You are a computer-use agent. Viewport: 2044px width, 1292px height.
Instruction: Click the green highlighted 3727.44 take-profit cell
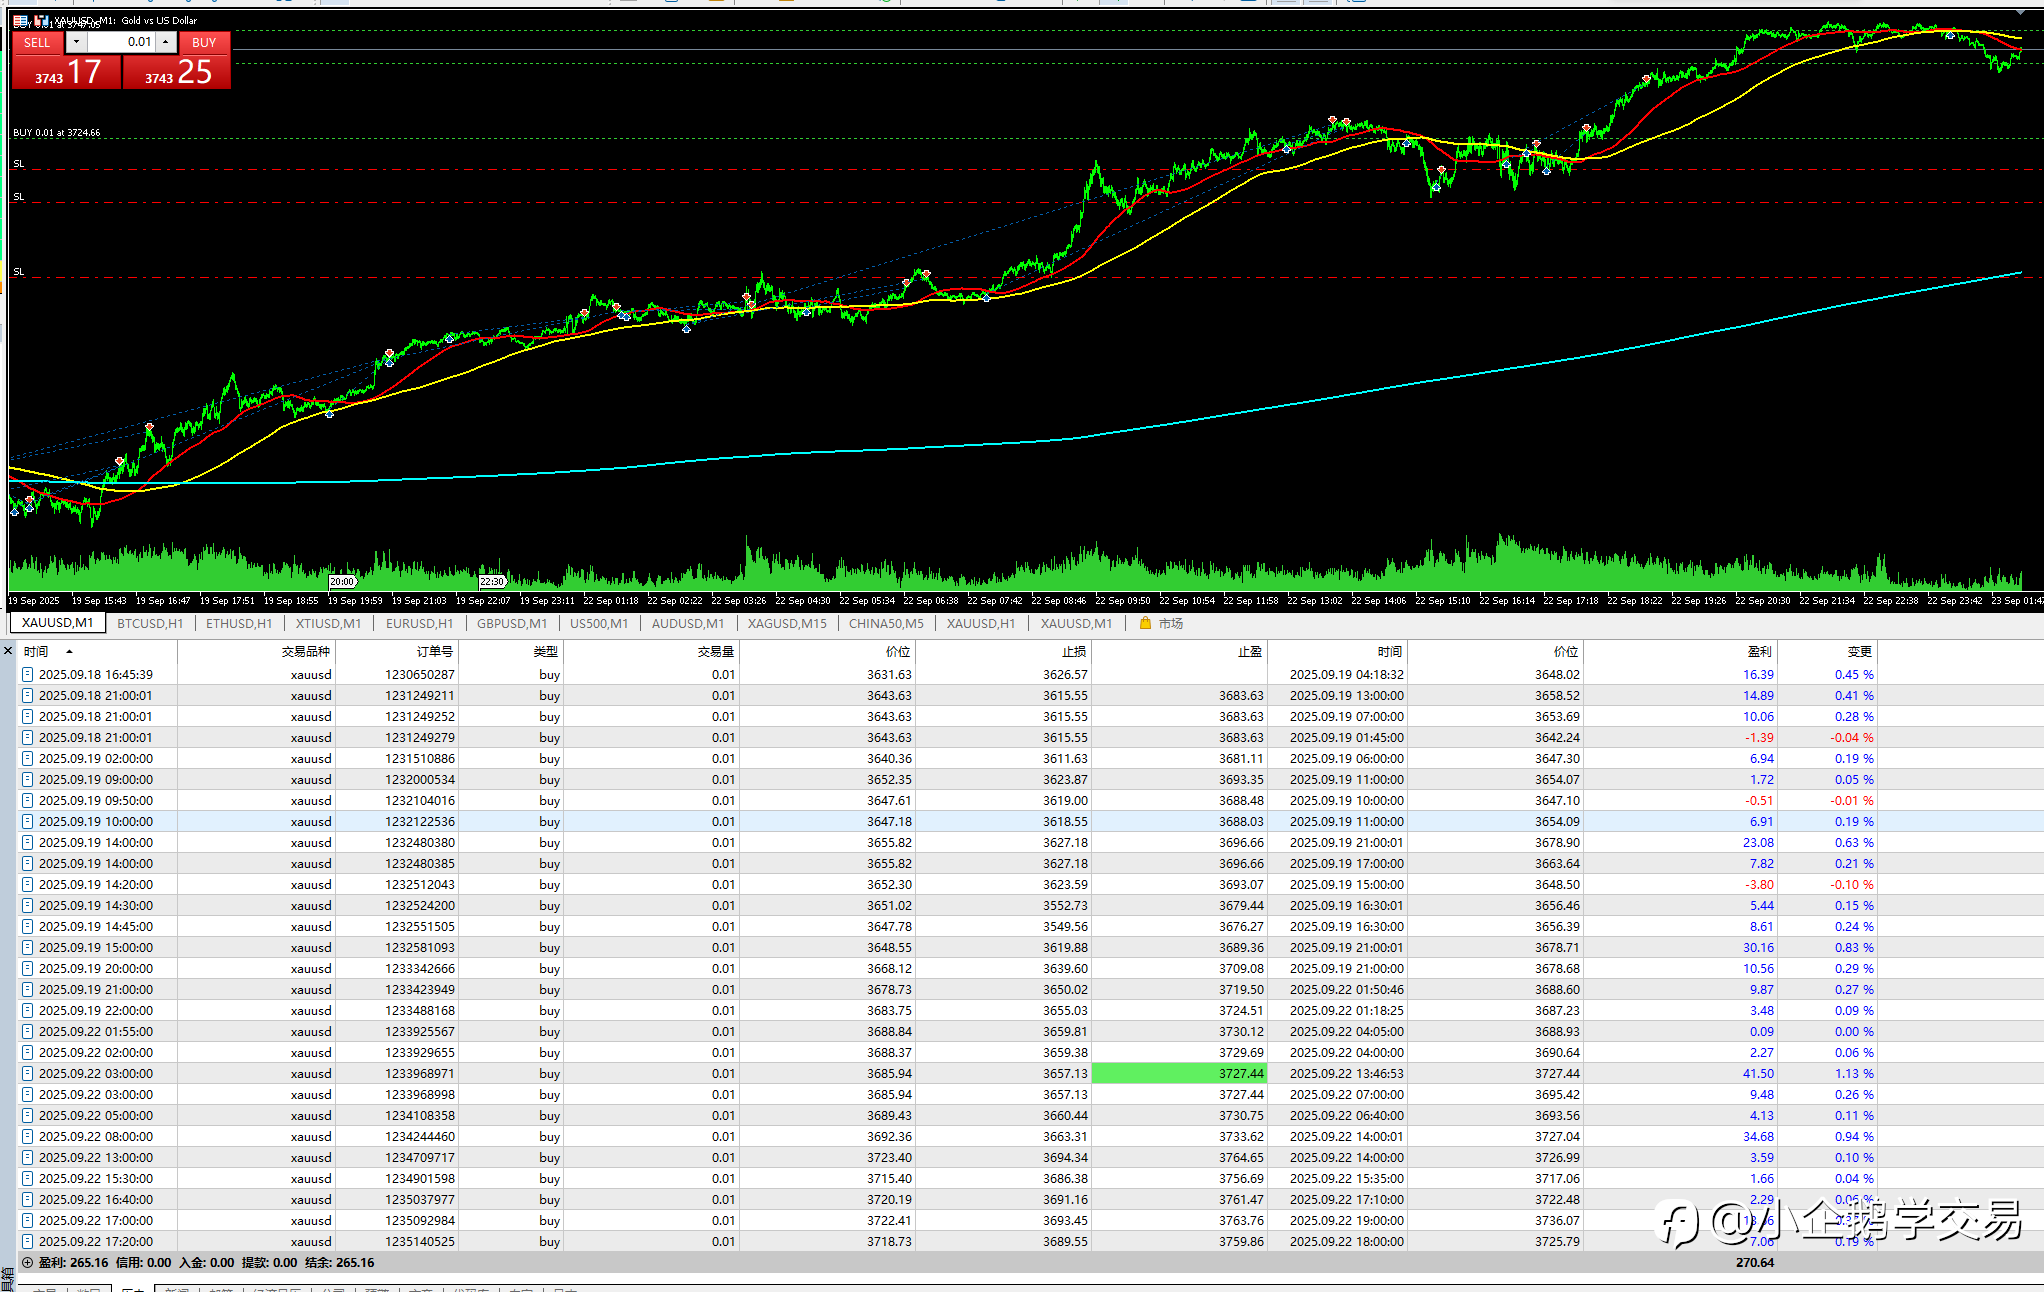[1179, 1074]
